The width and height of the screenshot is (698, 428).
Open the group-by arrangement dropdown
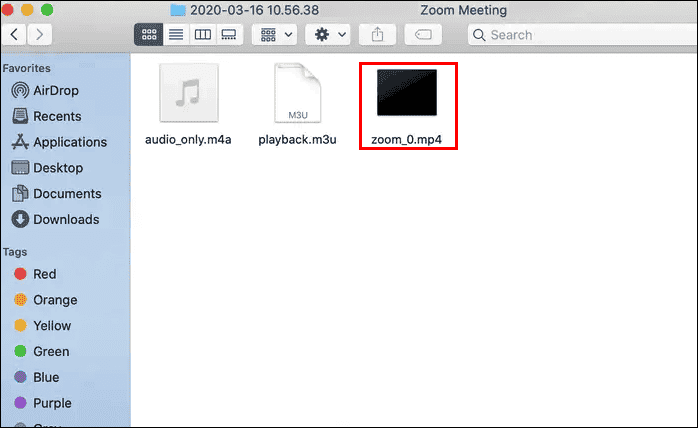pyautogui.click(x=276, y=35)
